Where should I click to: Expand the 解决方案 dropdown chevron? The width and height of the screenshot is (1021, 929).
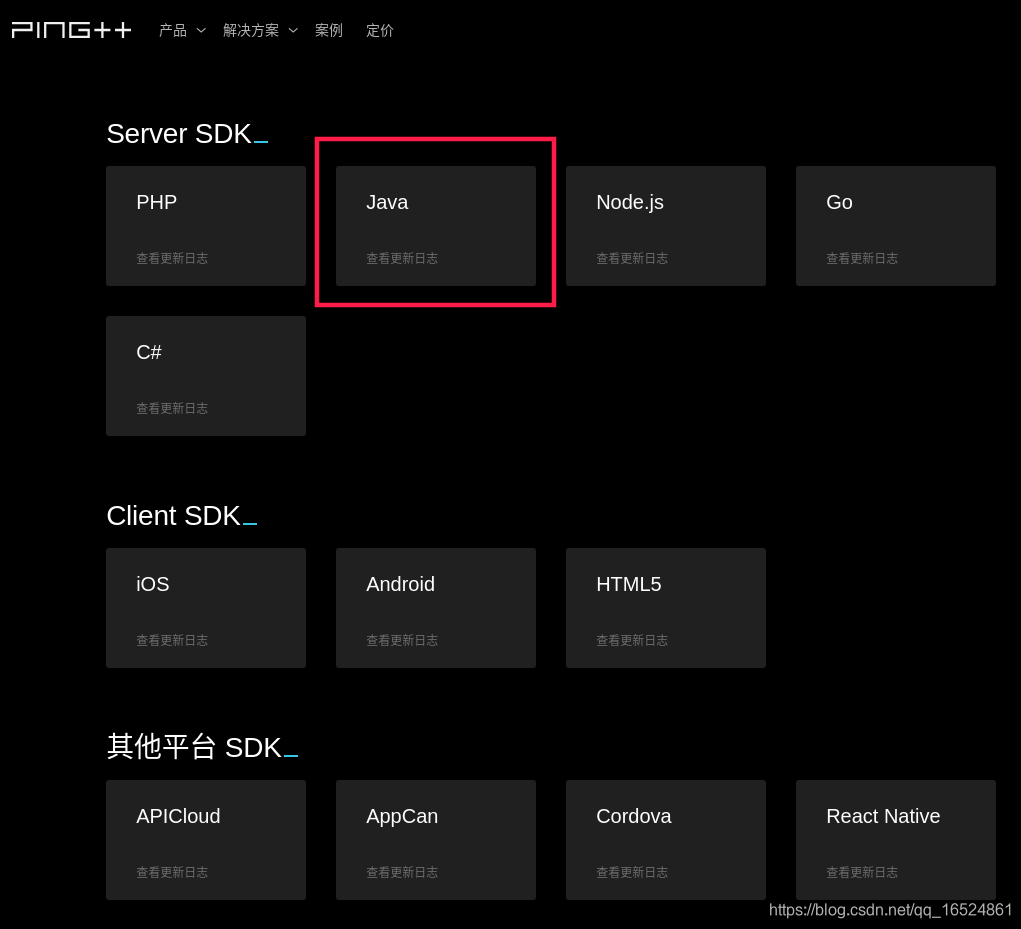click(293, 31)
